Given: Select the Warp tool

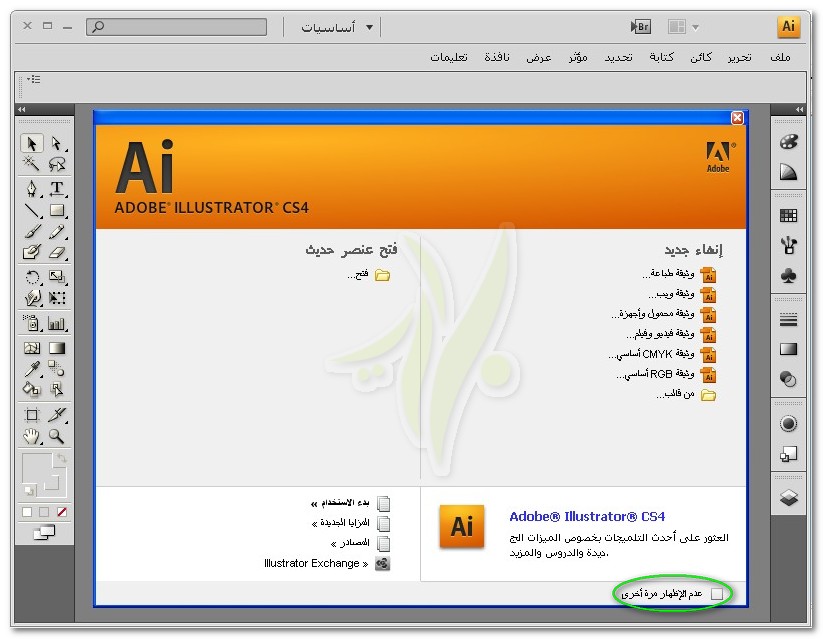Looking at the screenshot, I should (x=31, y=298).
